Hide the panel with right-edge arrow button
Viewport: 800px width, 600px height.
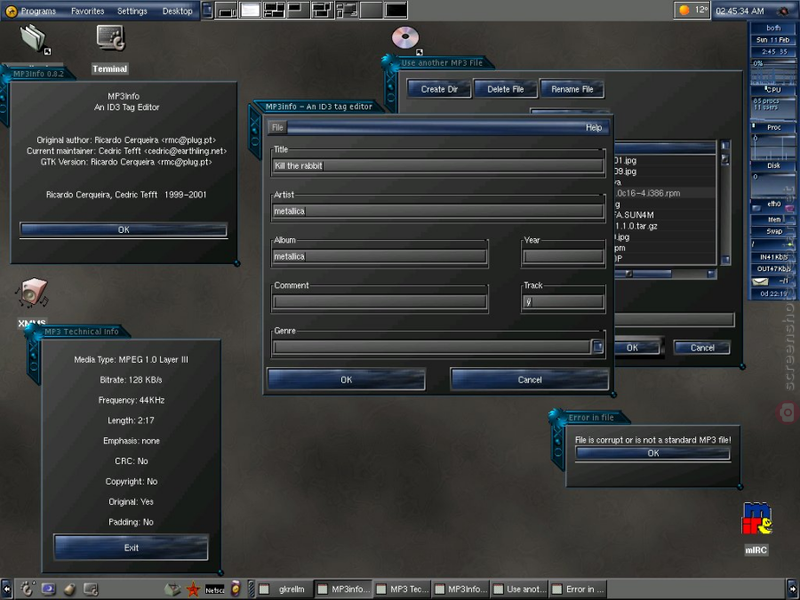point(793,589)
